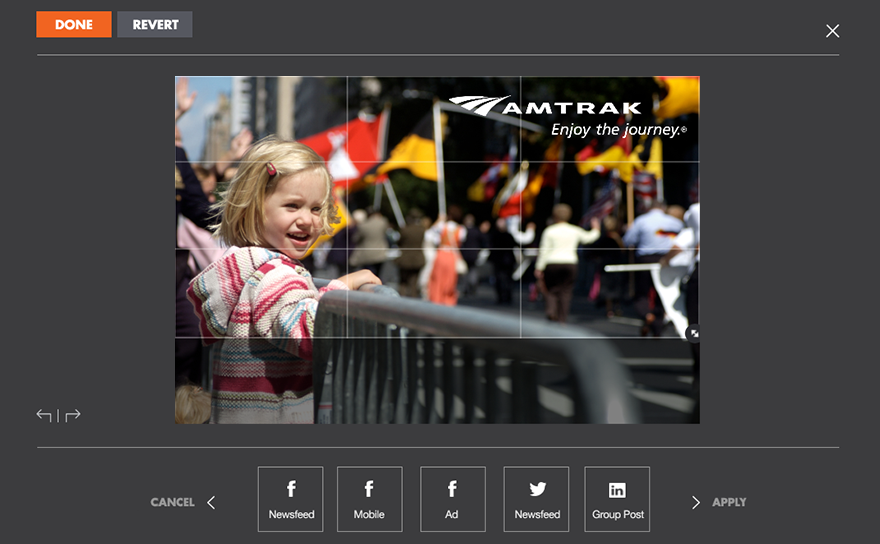Image resolution: width=880 pixels, height=544 pixels.
Task: Show next crop presets
Action: tap(696, 502)
